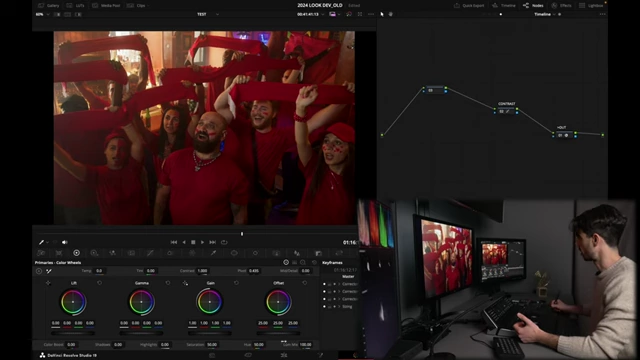Jump to first frame
640x360 pixels.
[174, 242]
